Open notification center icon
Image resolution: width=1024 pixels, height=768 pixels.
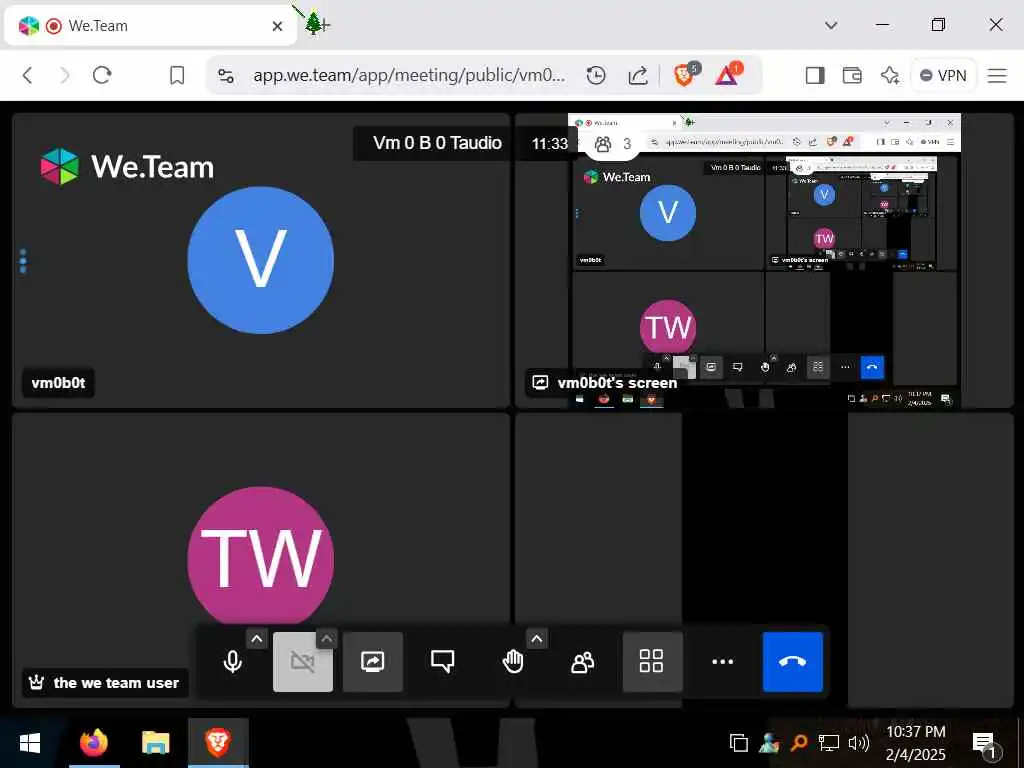985,744
